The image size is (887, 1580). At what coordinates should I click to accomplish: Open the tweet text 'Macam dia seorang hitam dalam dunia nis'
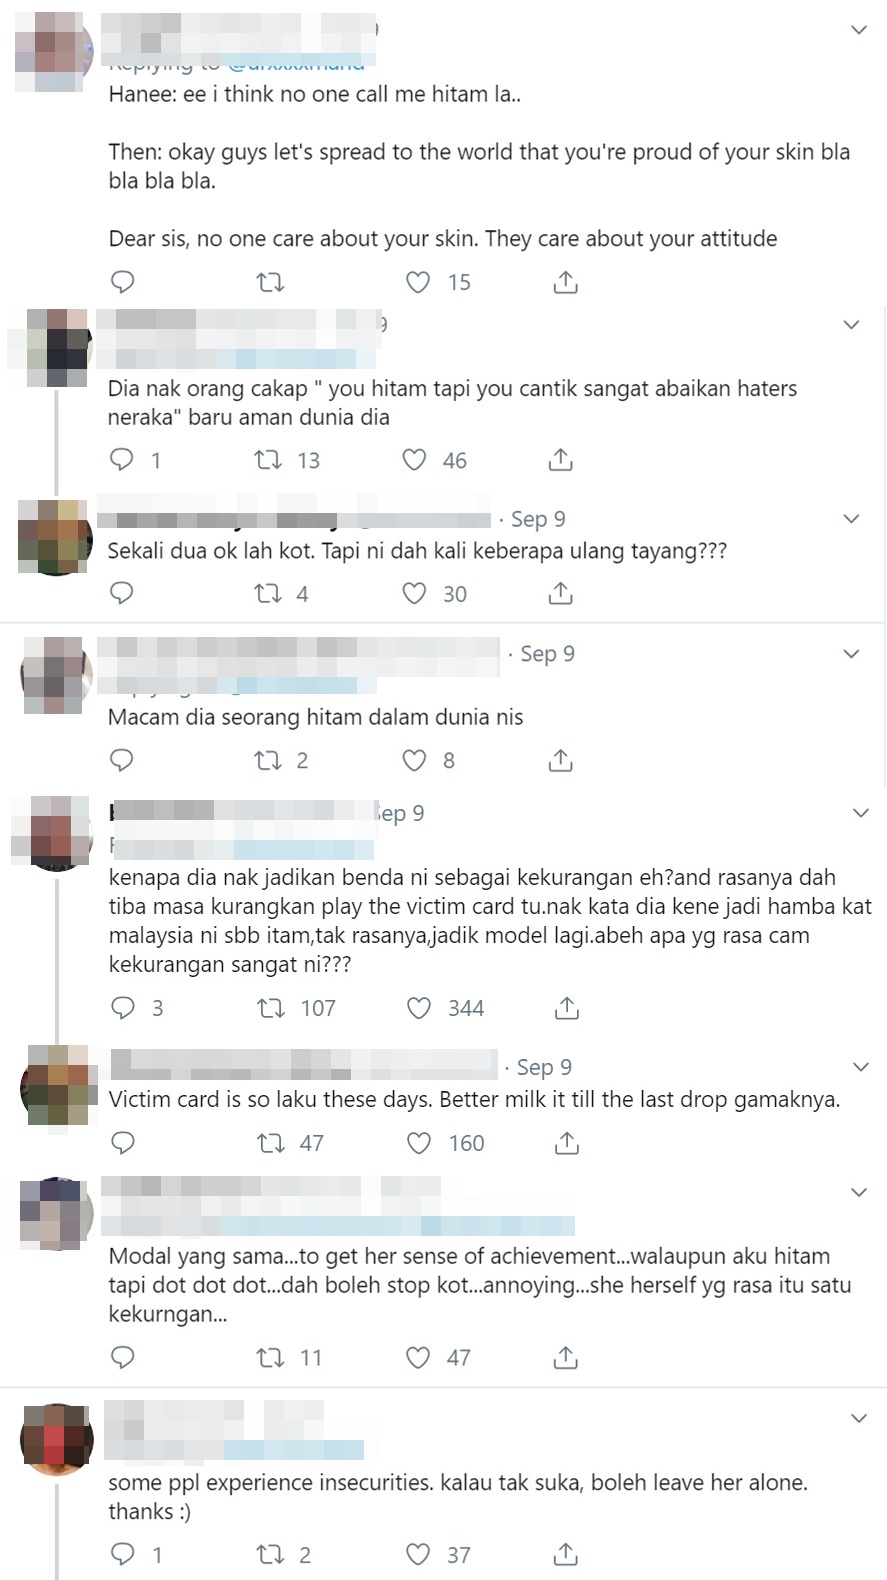coord(315,717)
